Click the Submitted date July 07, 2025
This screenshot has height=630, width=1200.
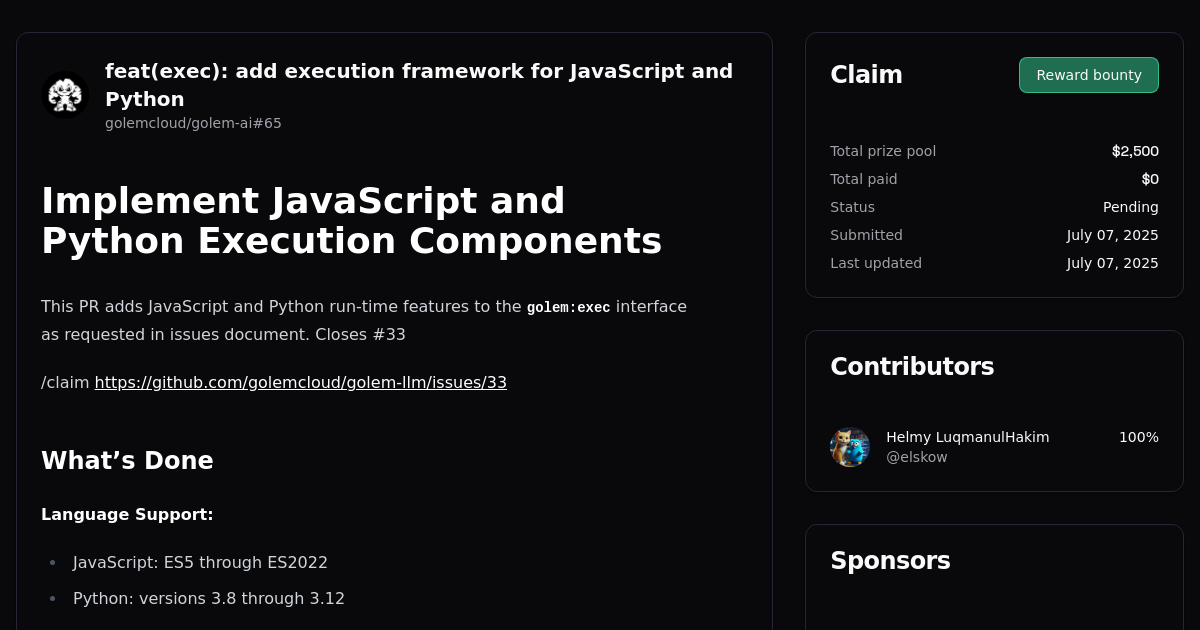(1112, 235)
